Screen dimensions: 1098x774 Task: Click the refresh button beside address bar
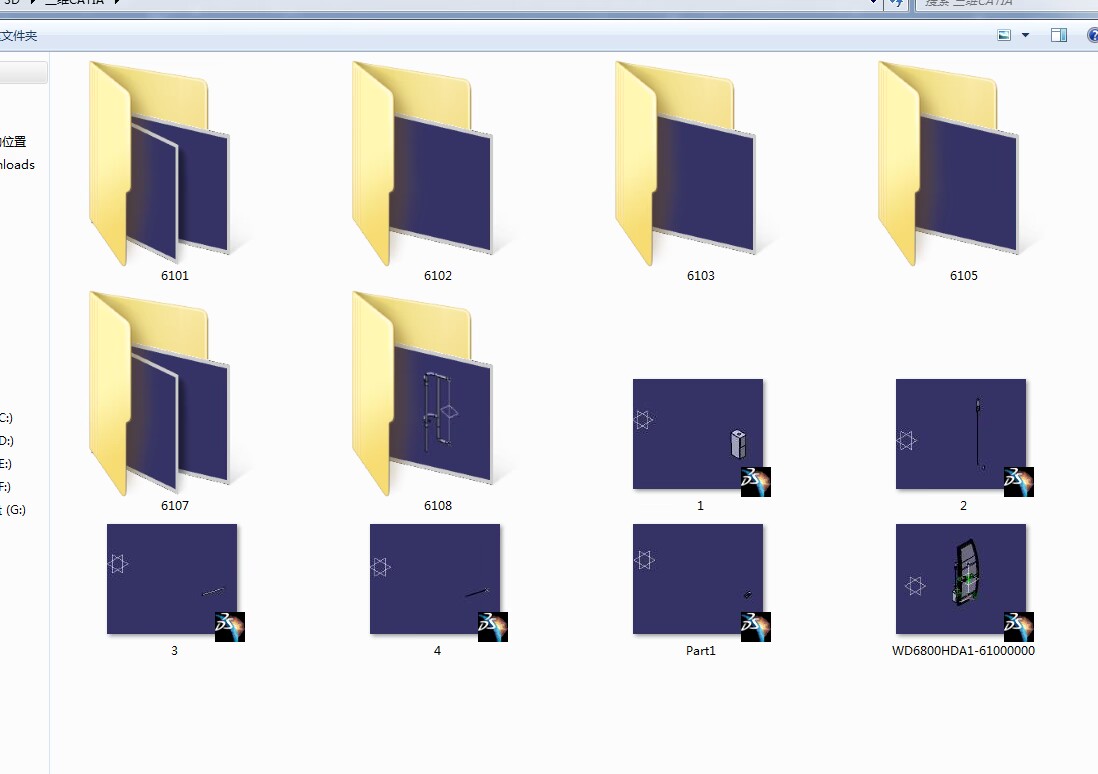[x=896, y=4]
